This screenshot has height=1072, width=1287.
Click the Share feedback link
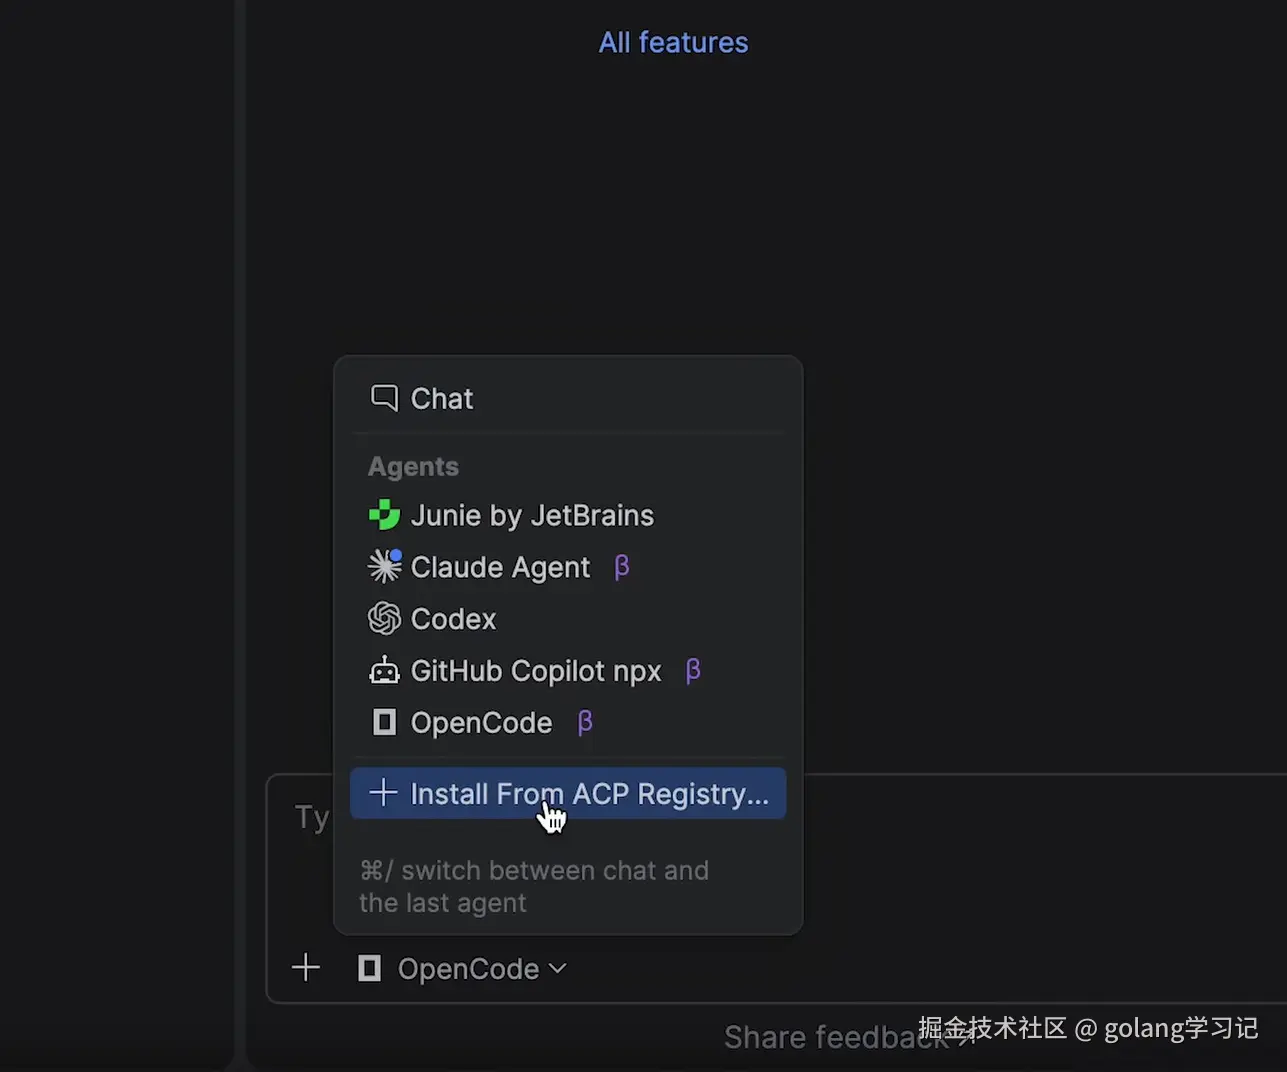coord(820,1038)
